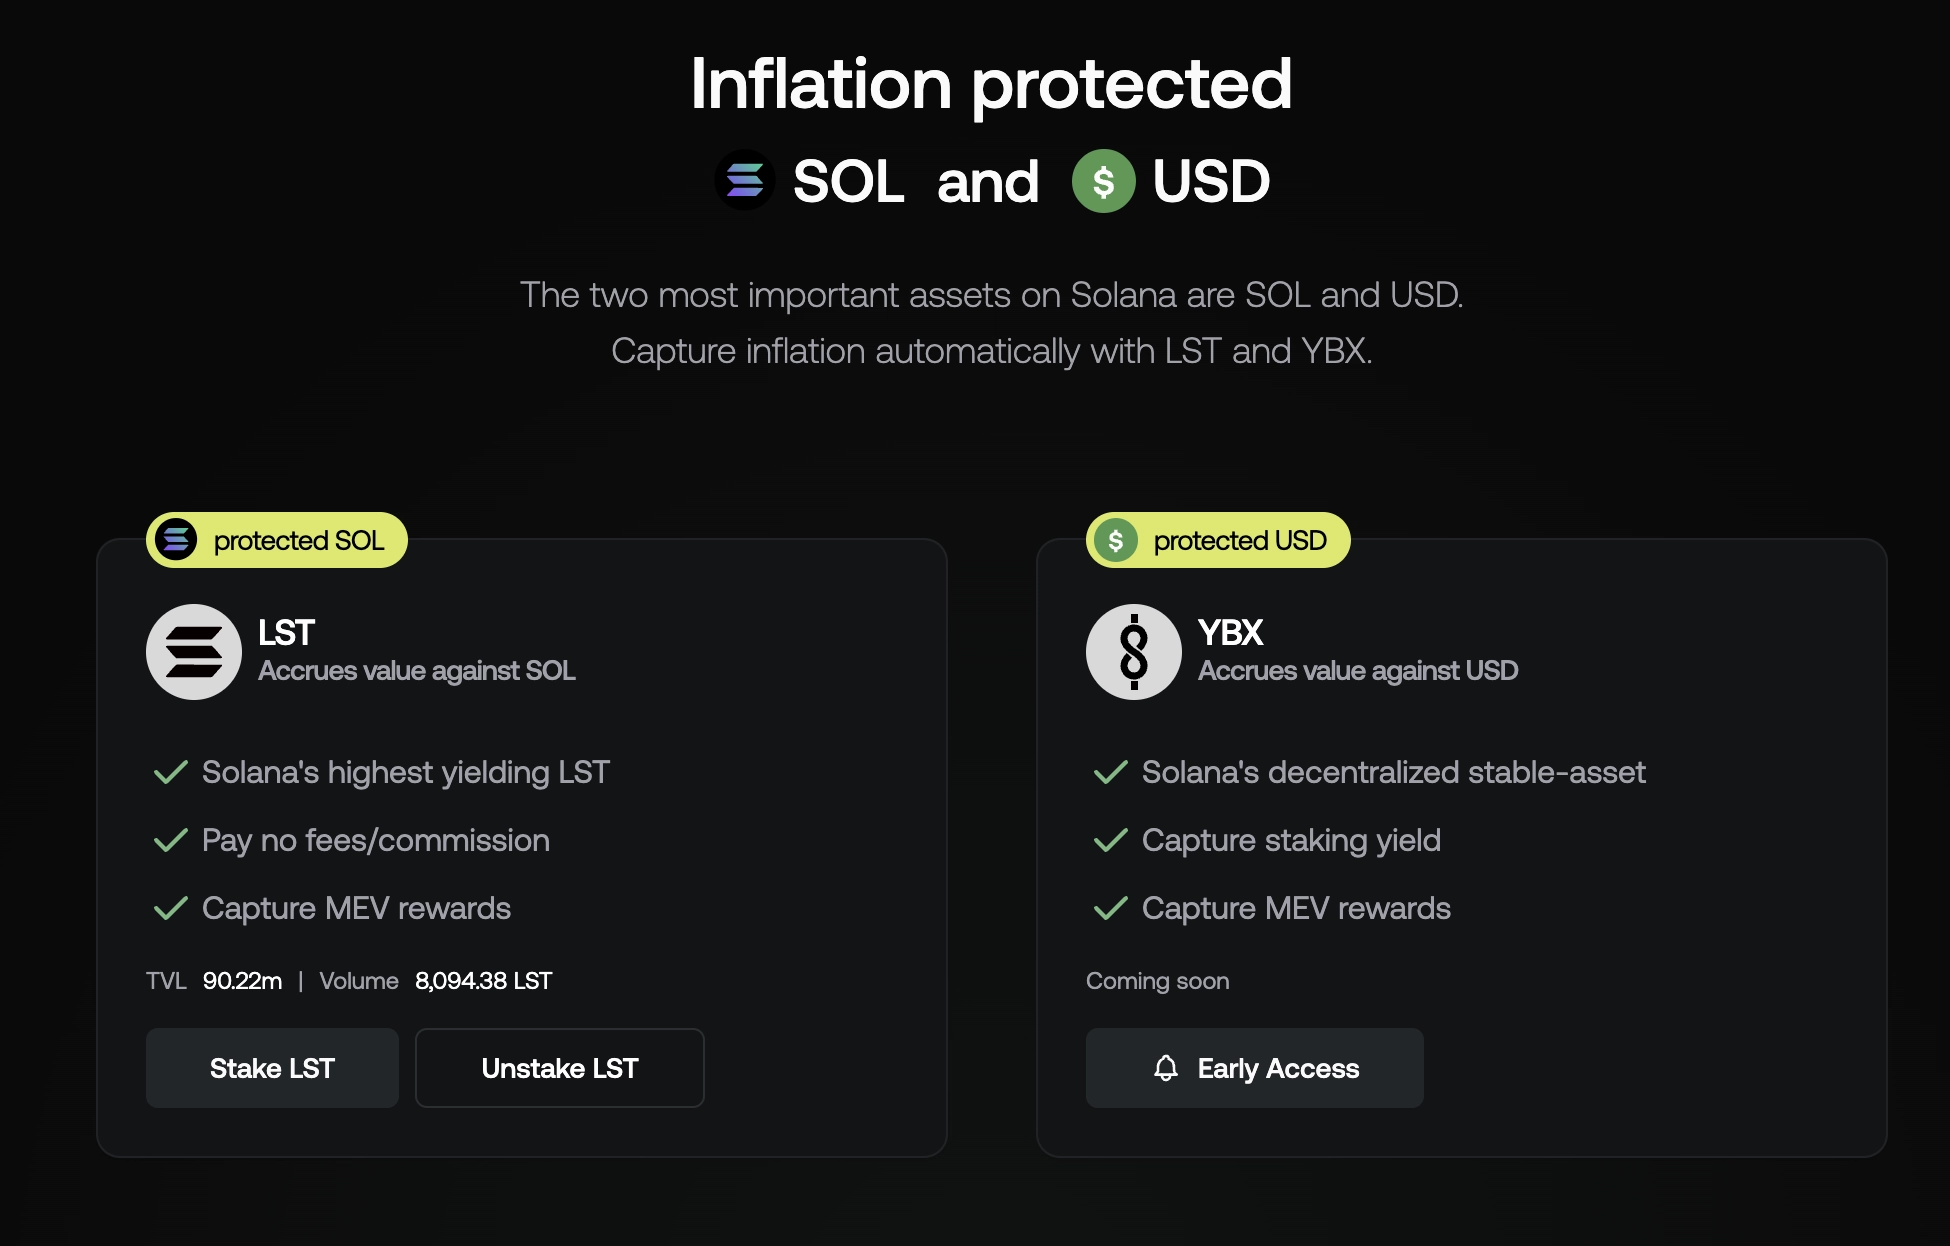Click the large LST Solana circle icon
This screenshot has height=1246, width=1950.
pyautogui.click(x=193, y=651)
